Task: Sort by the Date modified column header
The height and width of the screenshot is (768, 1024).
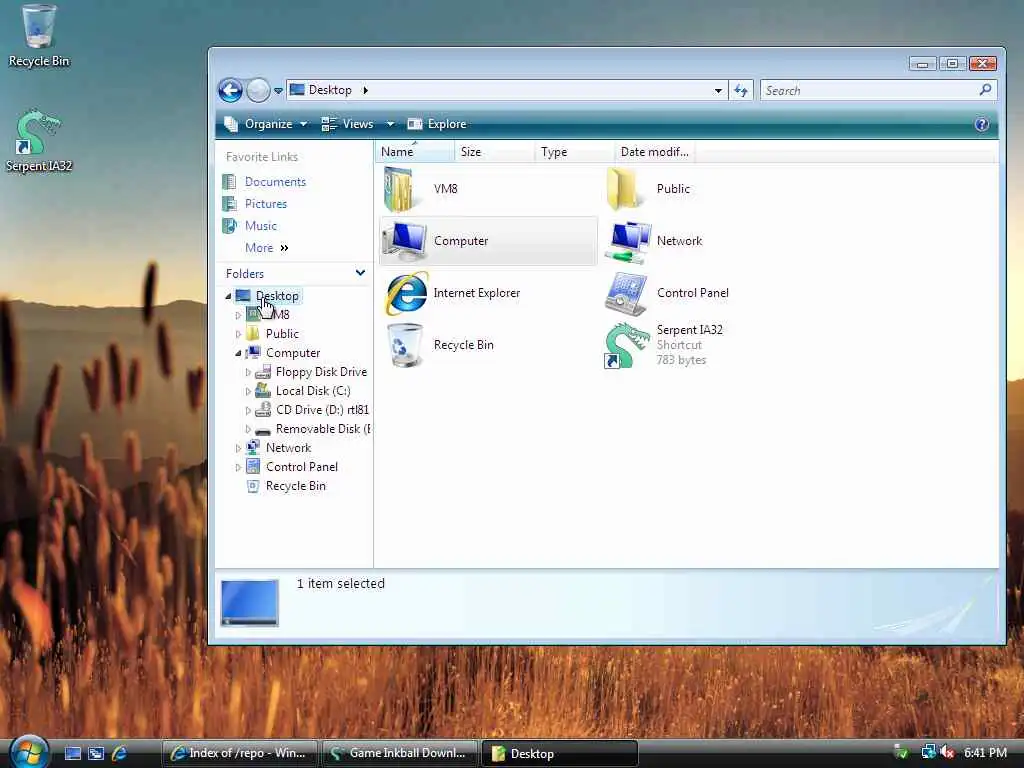Action: [x=654, y=152]
